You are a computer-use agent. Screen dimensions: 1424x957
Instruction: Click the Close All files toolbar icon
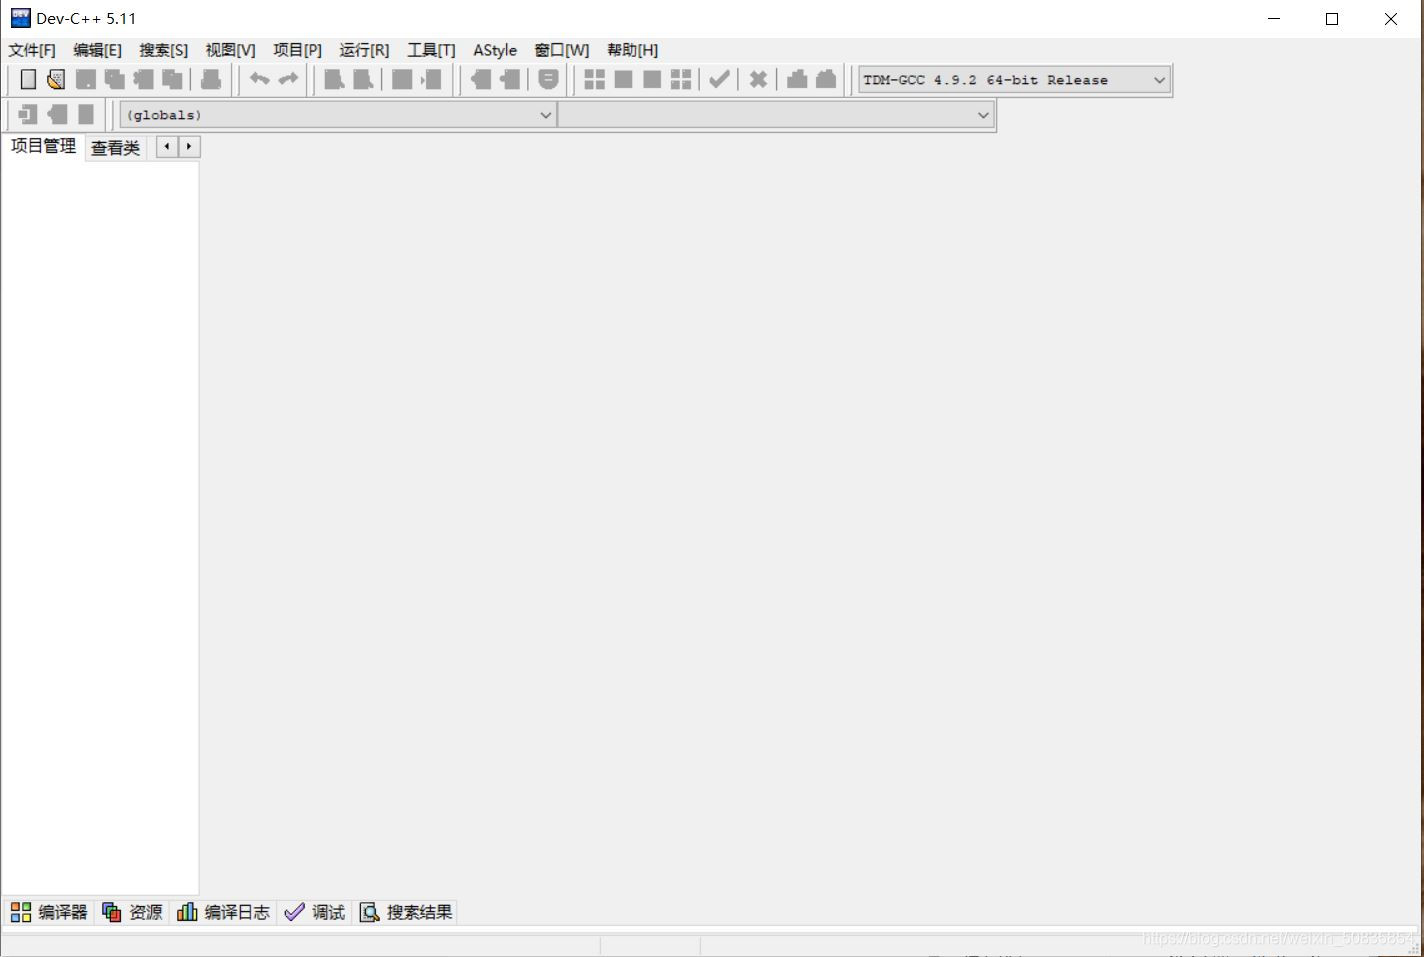[173, 80]
